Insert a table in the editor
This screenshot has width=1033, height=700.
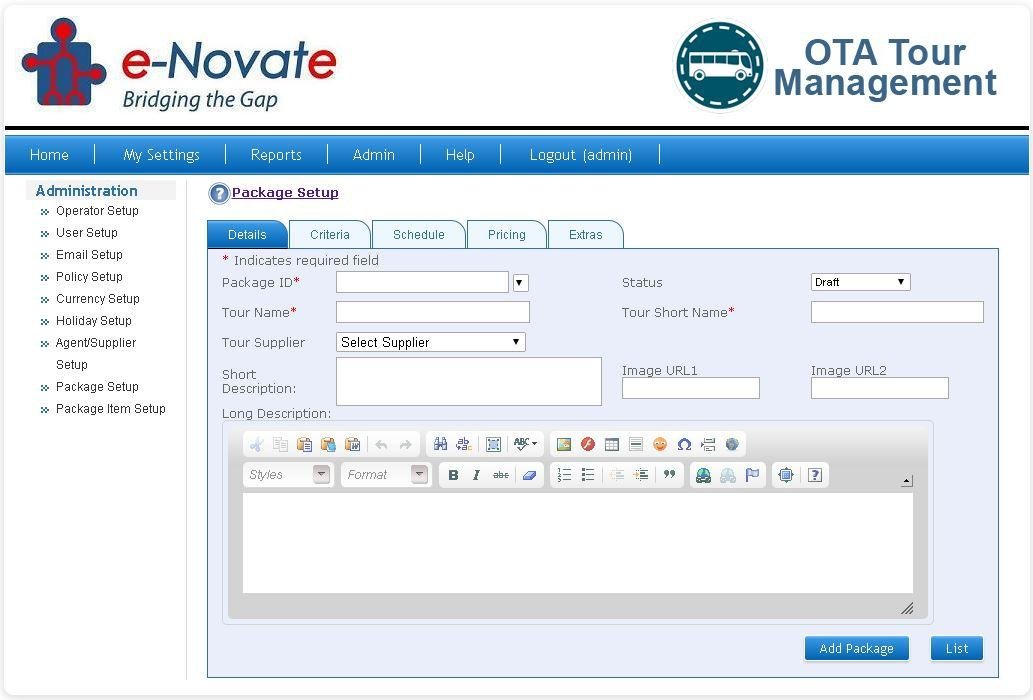[612, 445]
